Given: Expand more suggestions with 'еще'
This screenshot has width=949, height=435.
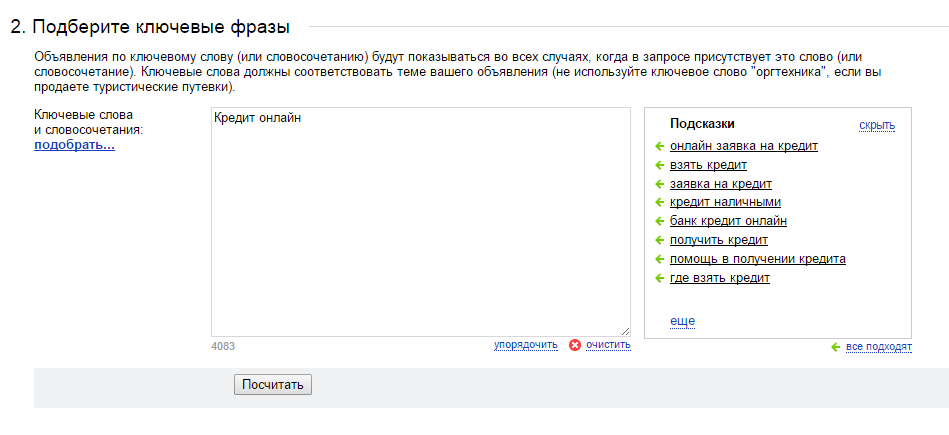Looking at the screenshot, I should pos(682,321).
